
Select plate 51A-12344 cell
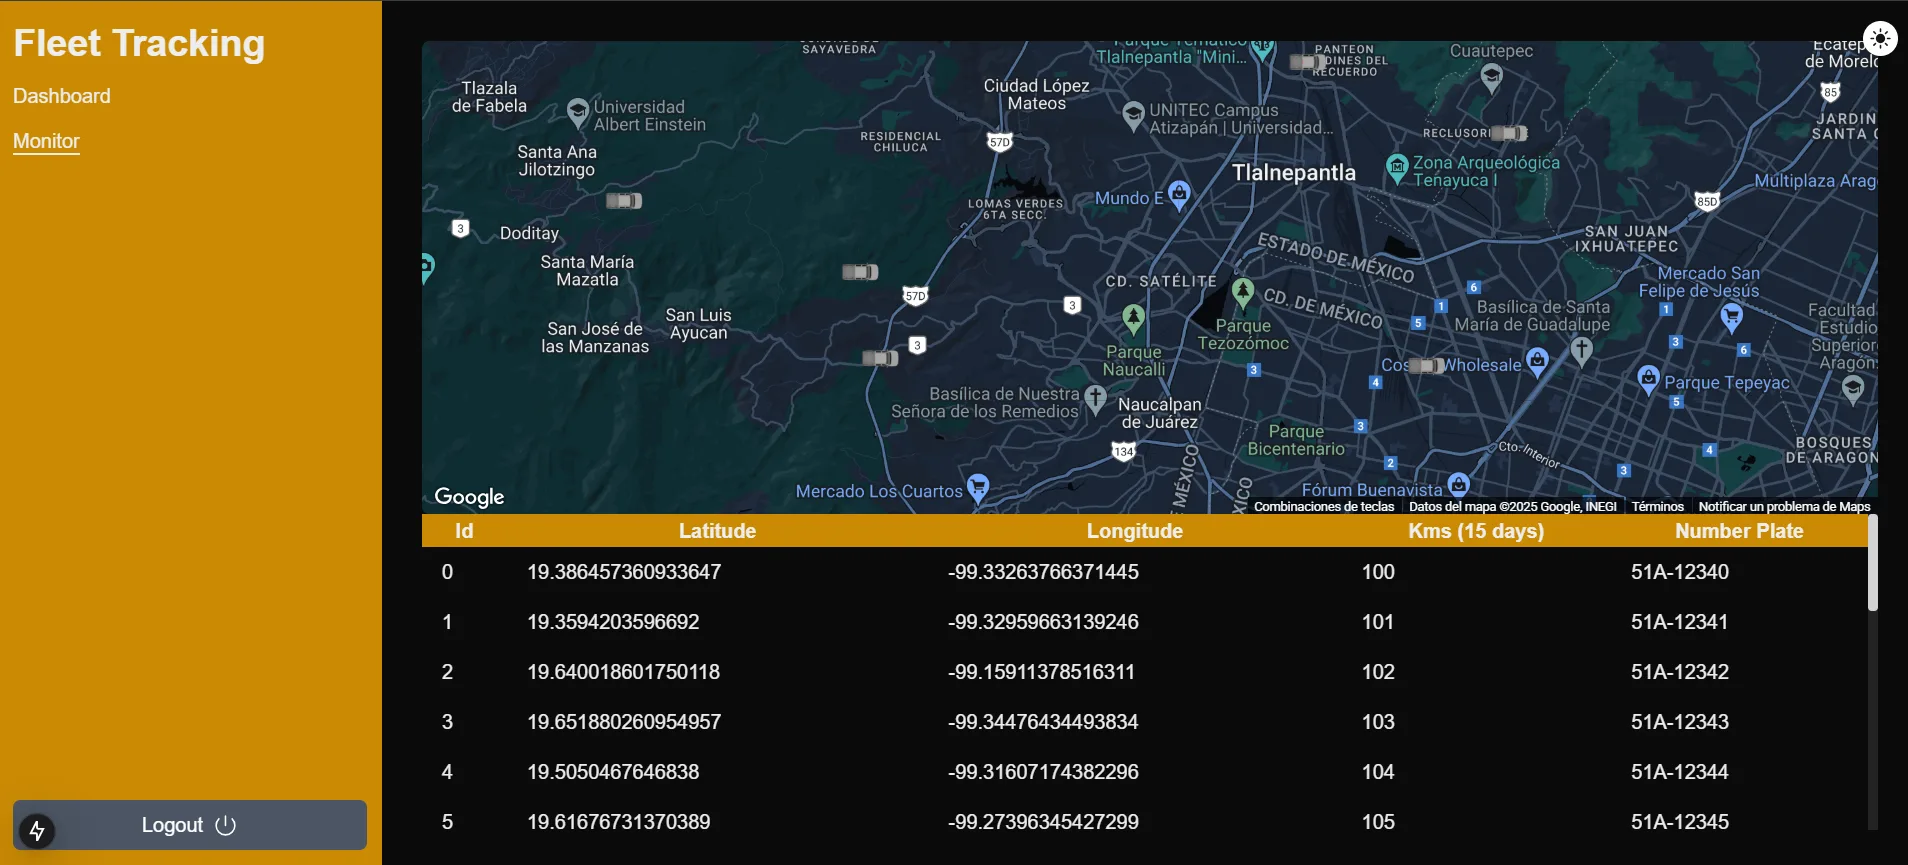1680,772
